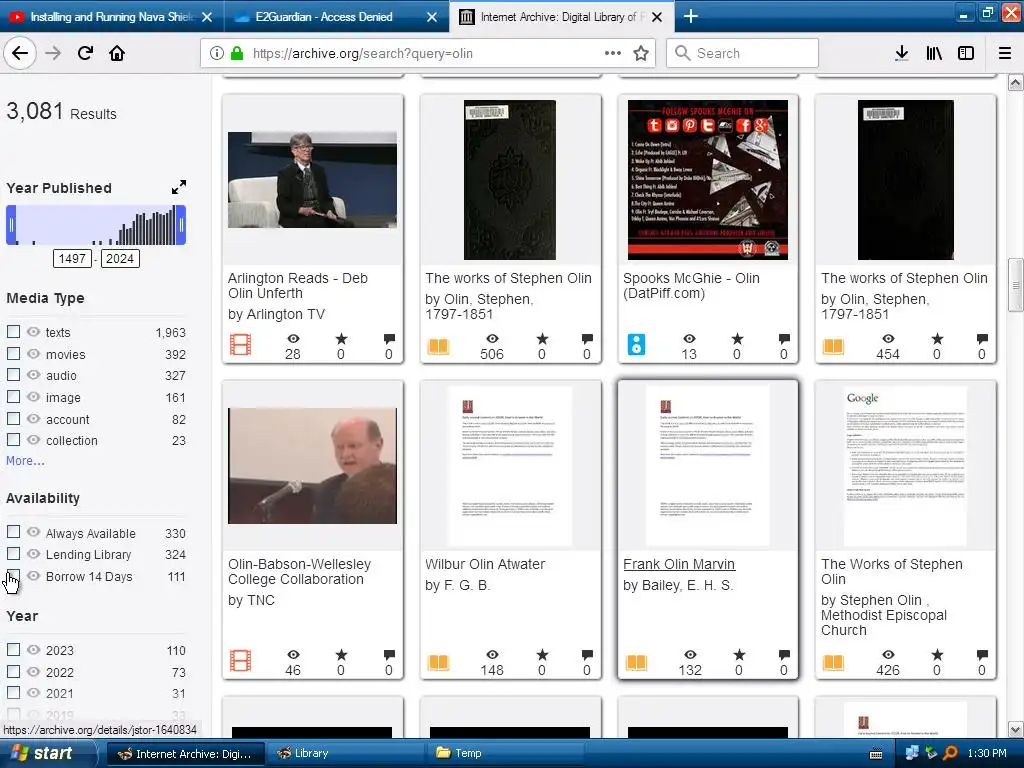1024x768 pixels.
Task: Check the 2023 year filter
Action: (x=13, y=650)
